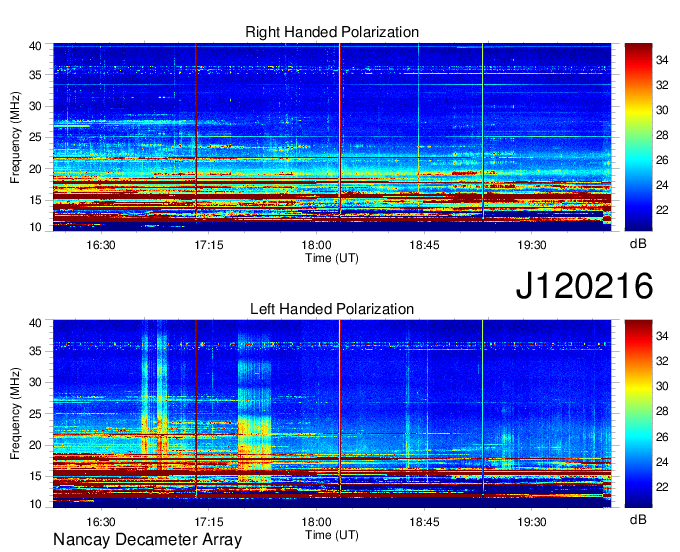
Task: Click the "Left Handed Polarization" title
Action: pyautogui.click(x=332, y=309)
